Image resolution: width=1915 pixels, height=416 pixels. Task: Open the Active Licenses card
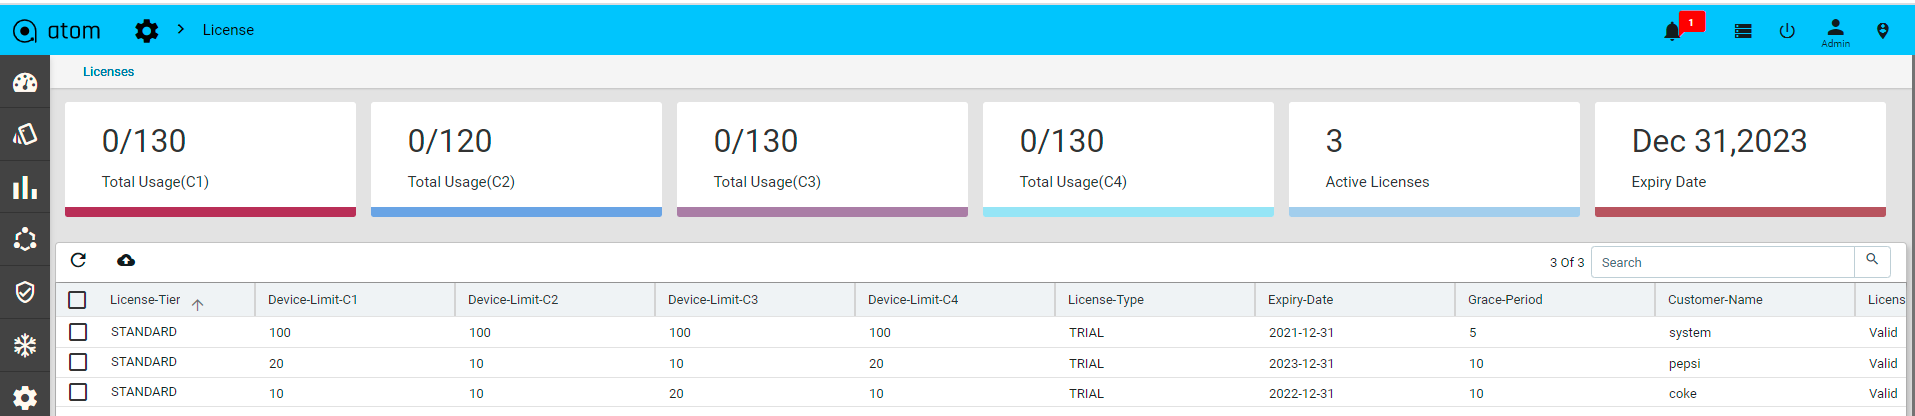[x=1434, y=159]
